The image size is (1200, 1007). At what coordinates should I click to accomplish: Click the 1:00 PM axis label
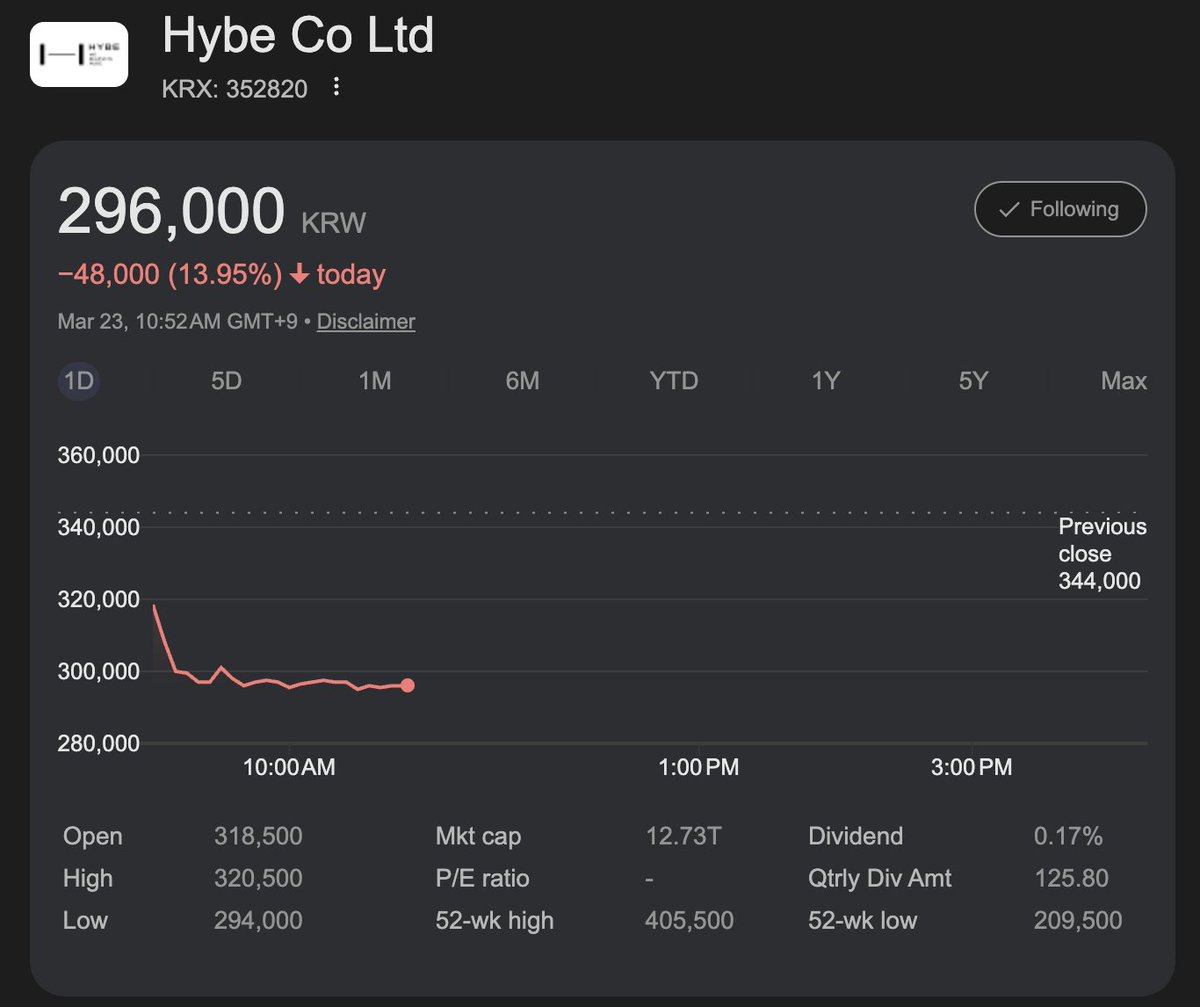(x=698, y=767)
